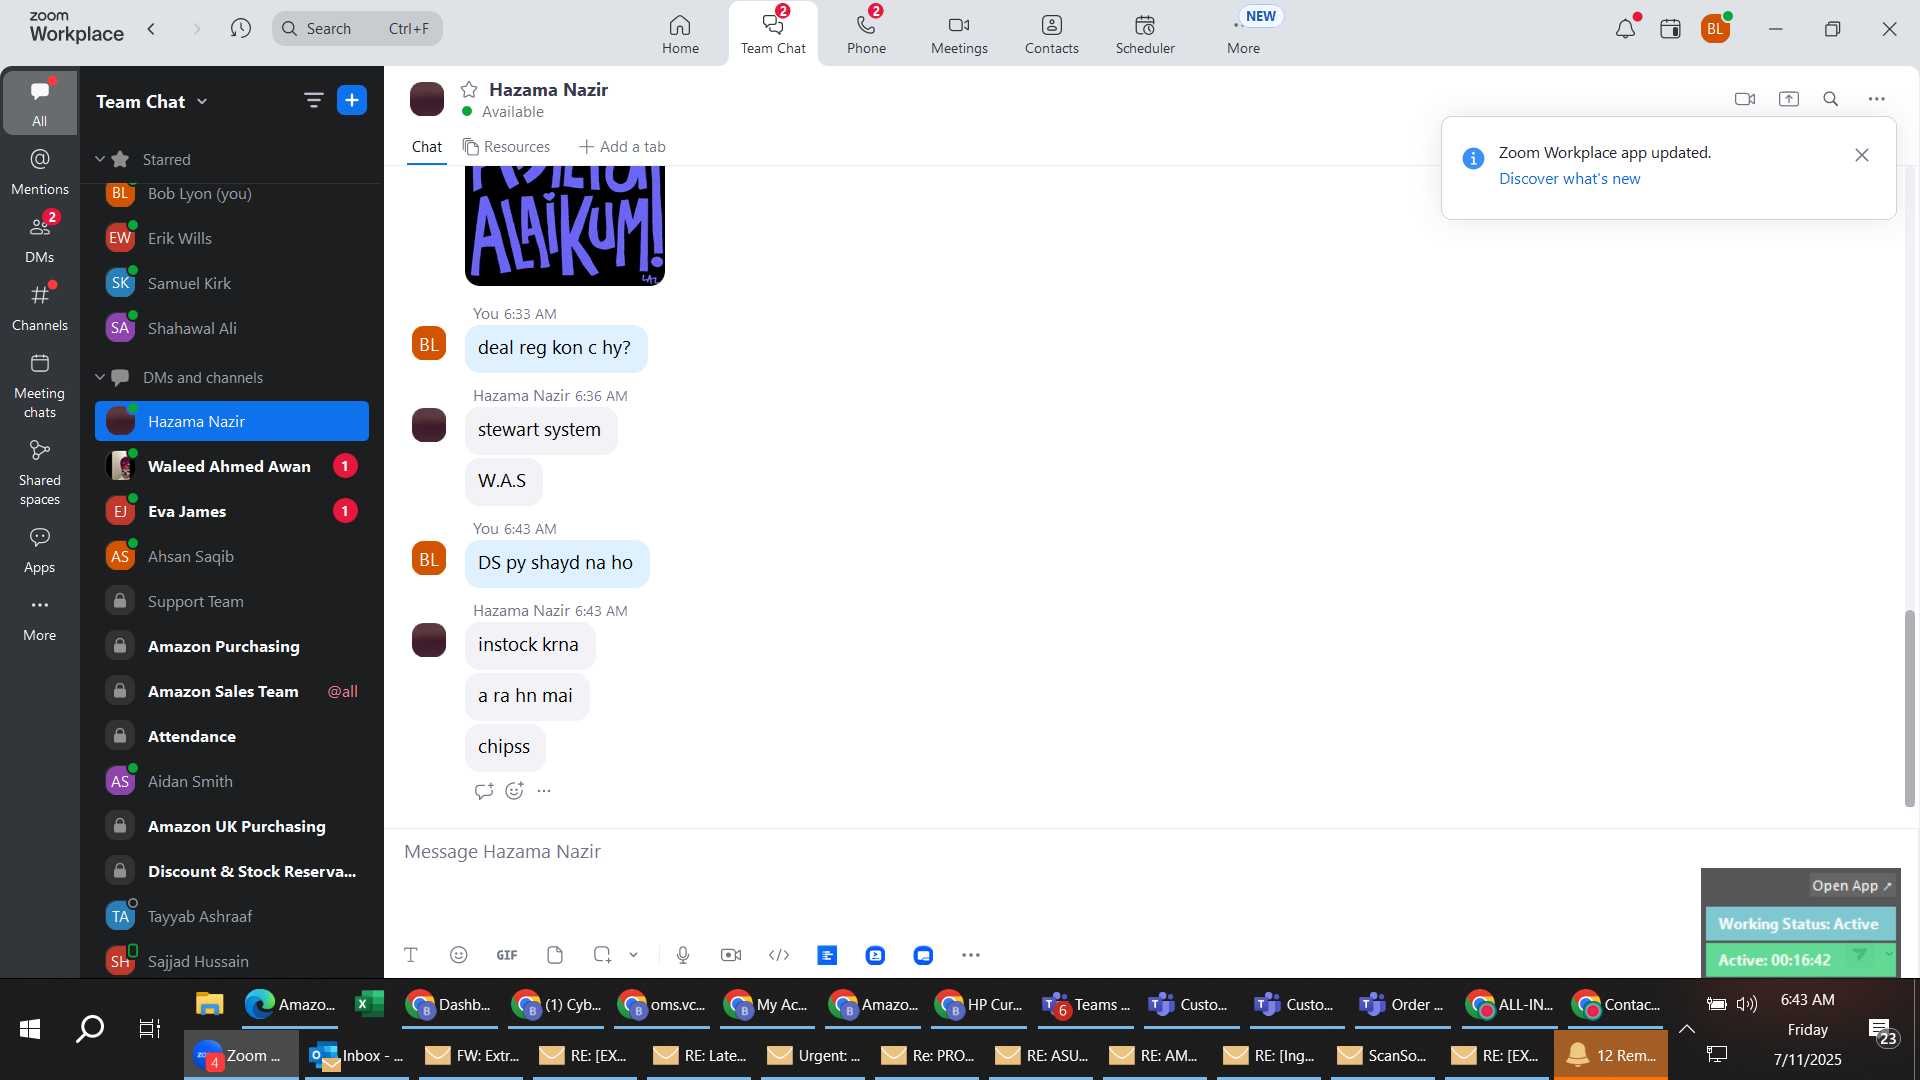Click the chat filter icon

313,100
